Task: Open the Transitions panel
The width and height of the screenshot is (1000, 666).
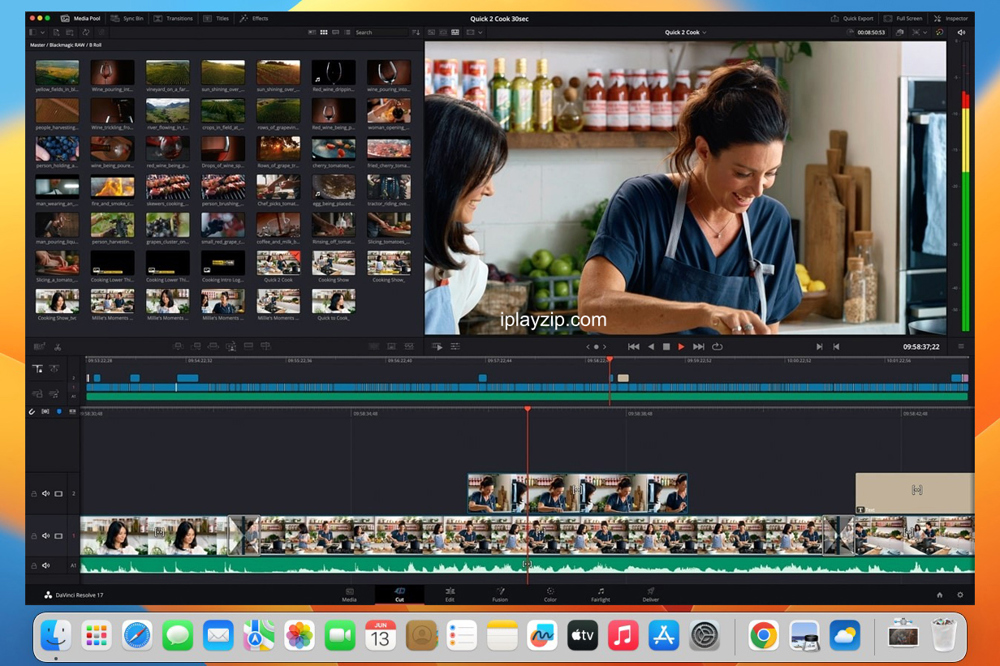Action: (173, 18)
